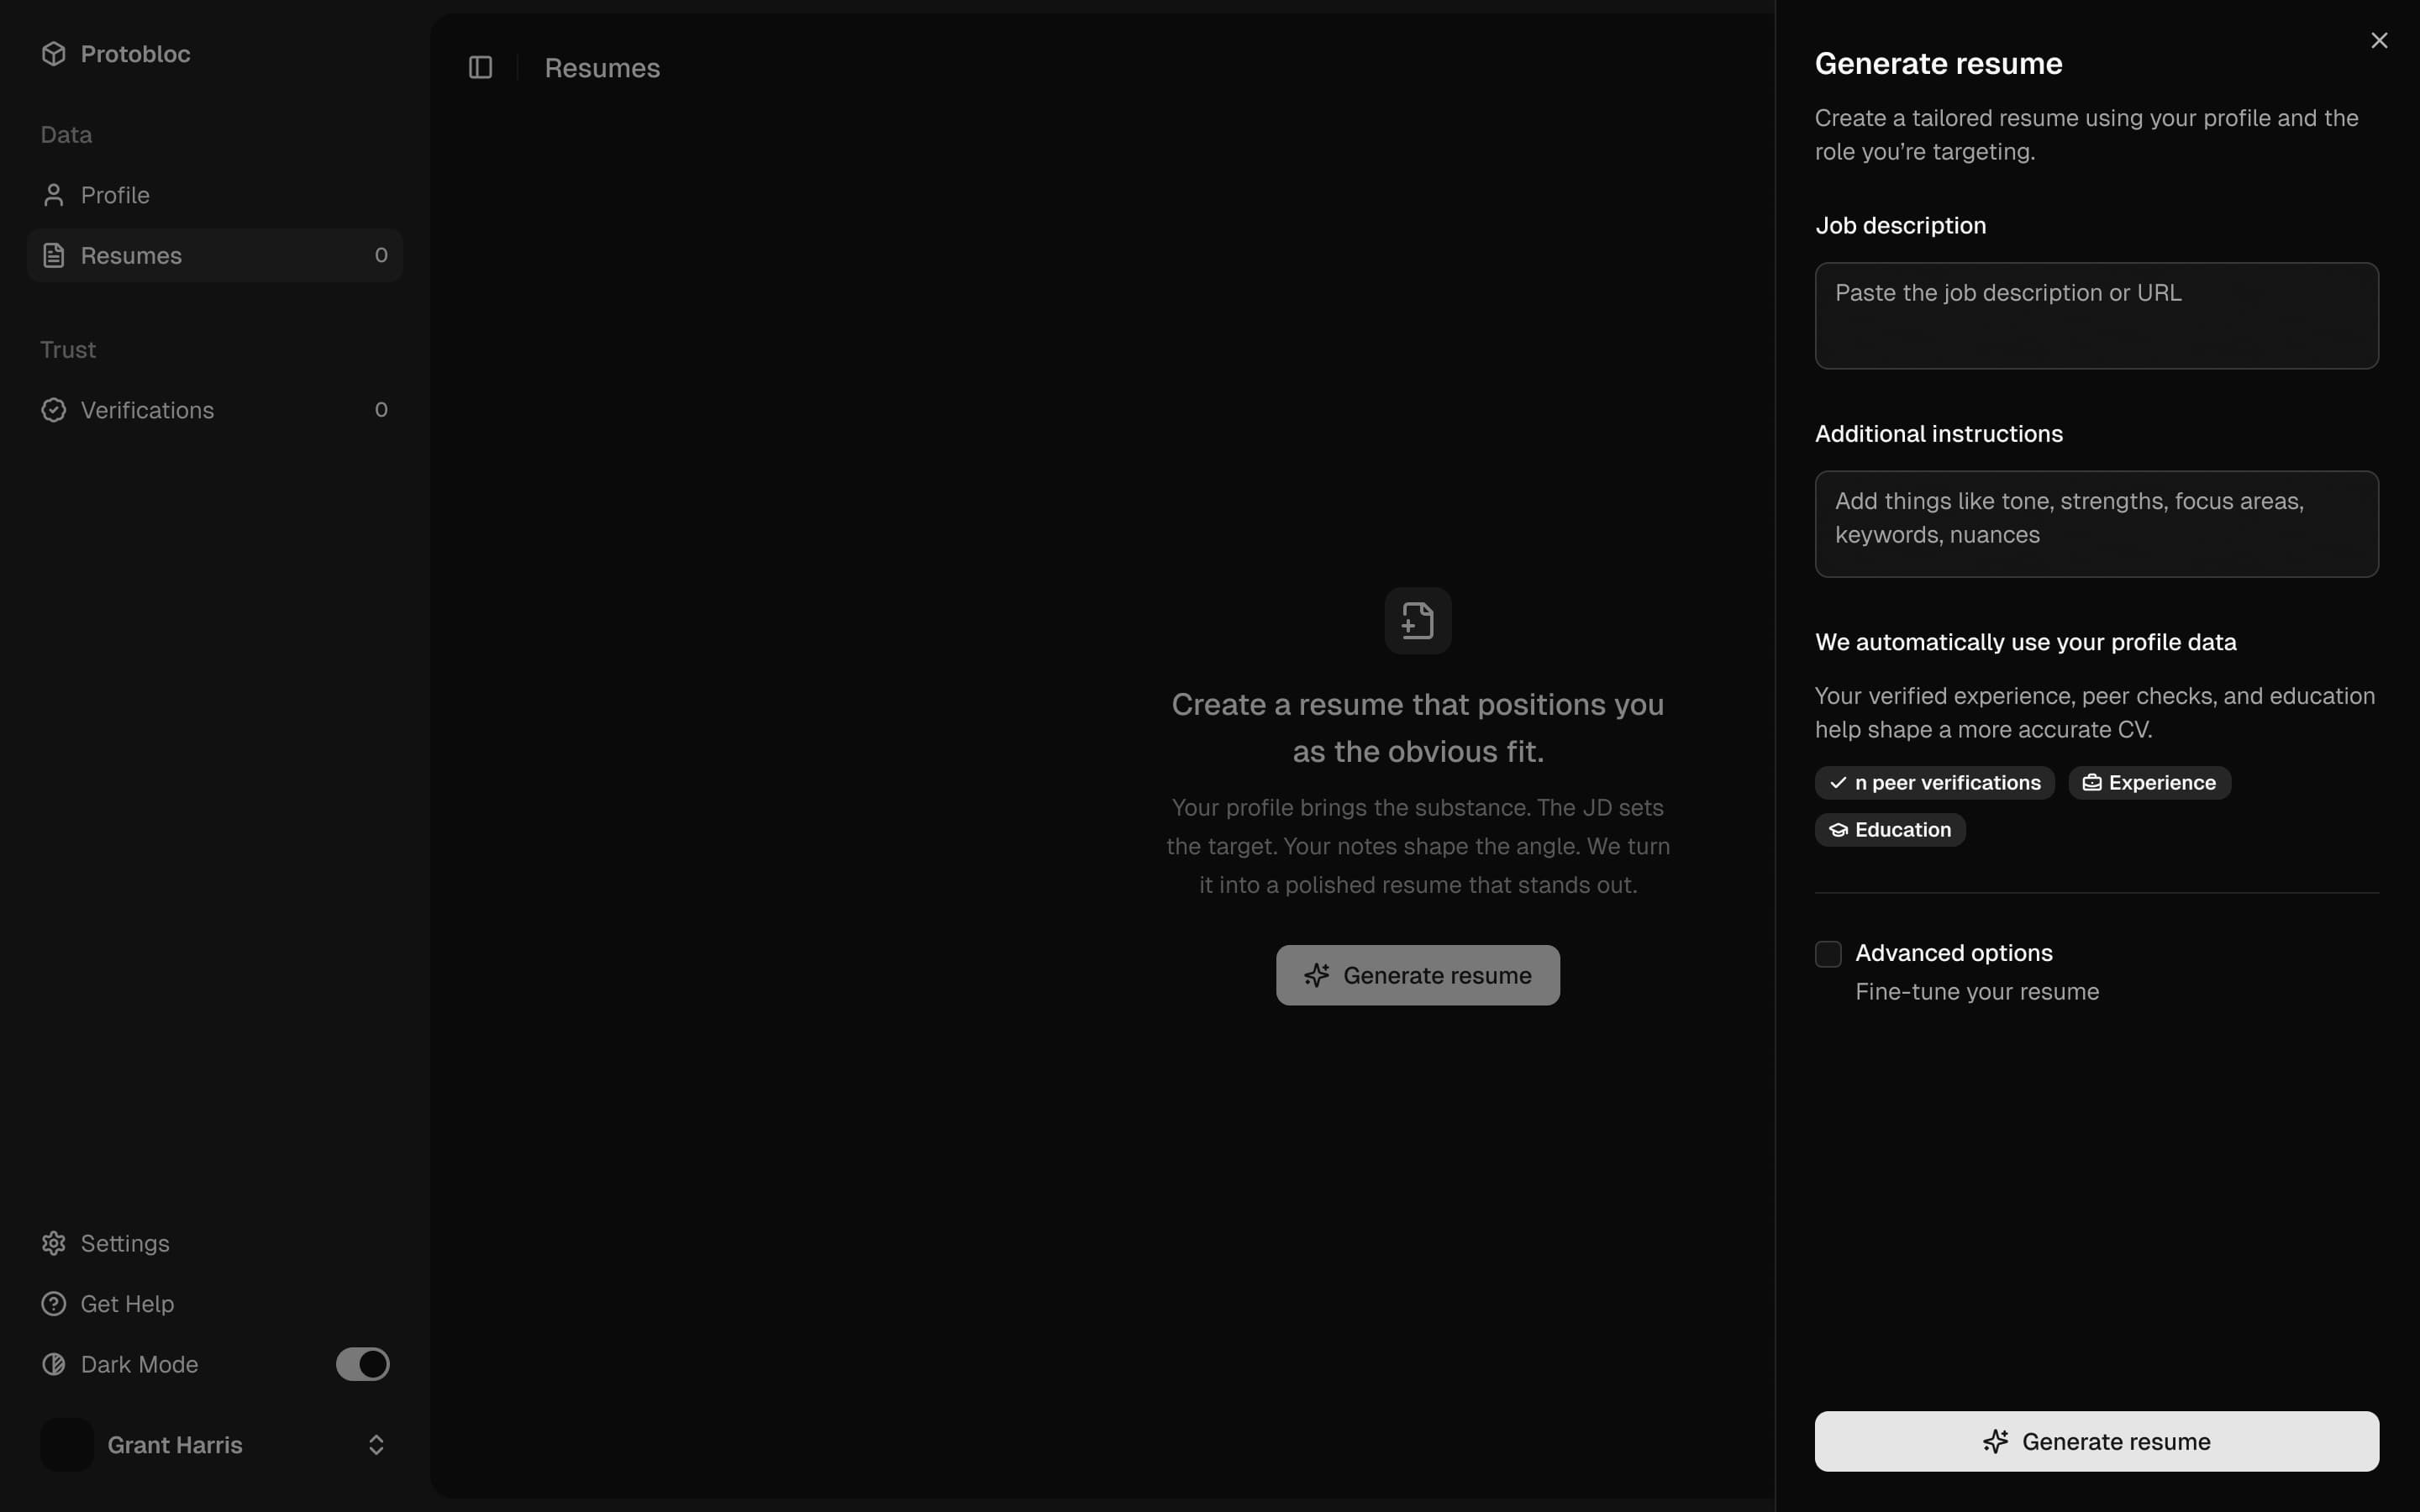Open the Resumes sidebar item

coord(214,256)
